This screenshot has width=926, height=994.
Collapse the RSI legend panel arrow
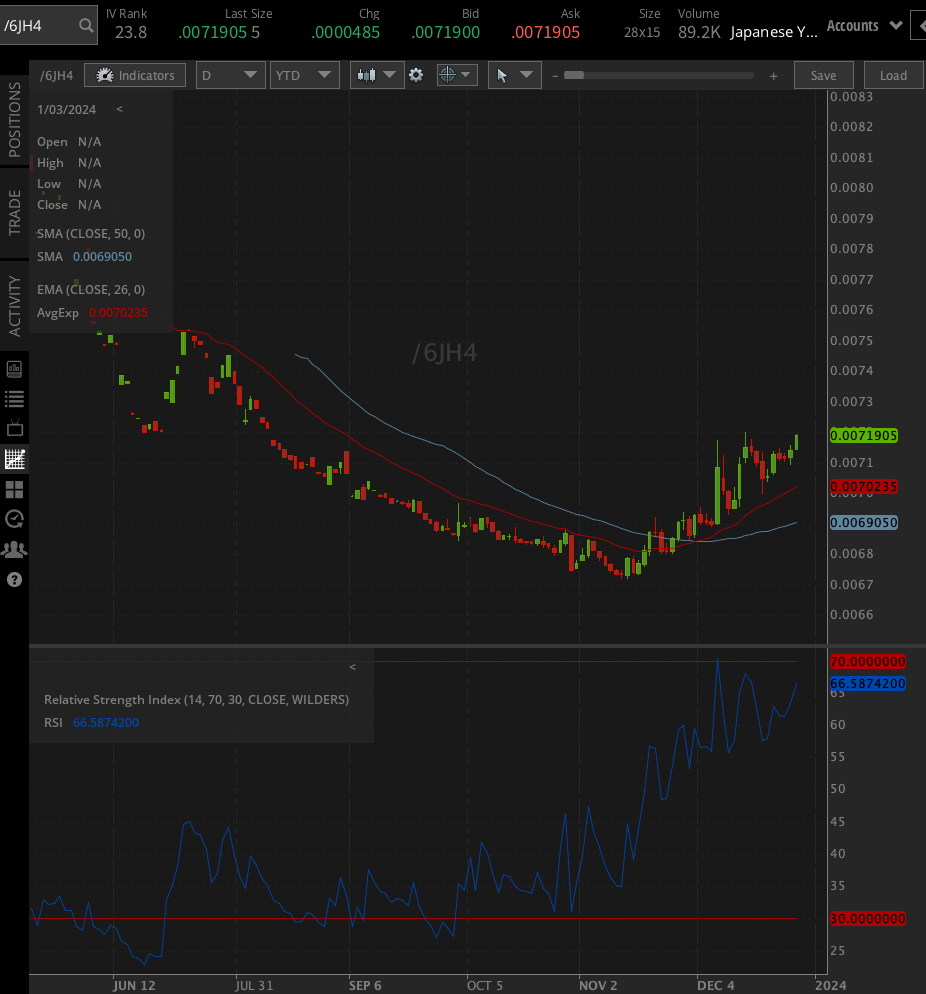[x=352, y=666]
